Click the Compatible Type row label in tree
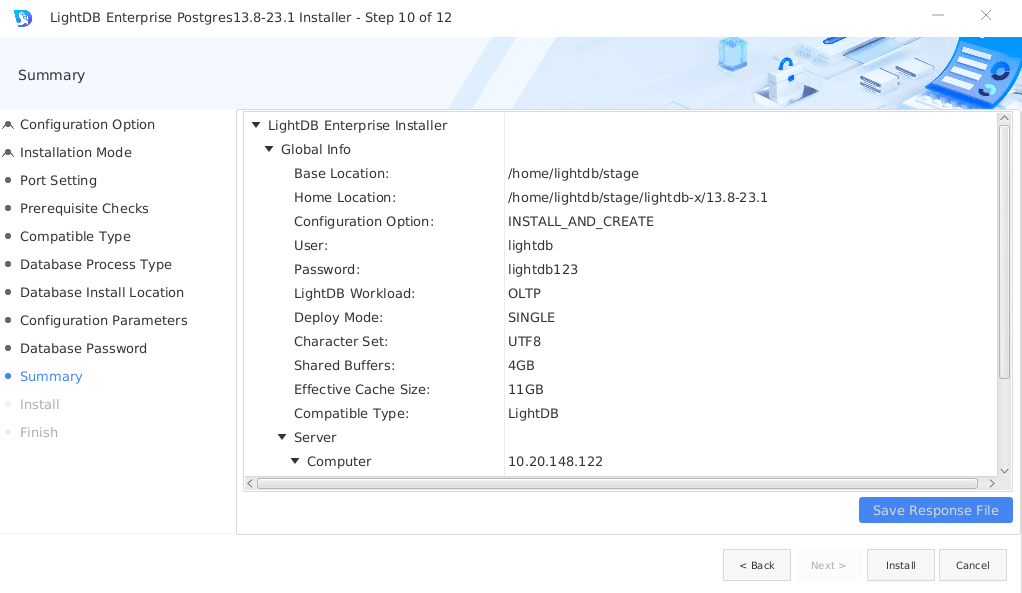Screen dimensions: 1022x593 (x=351, y=414)
